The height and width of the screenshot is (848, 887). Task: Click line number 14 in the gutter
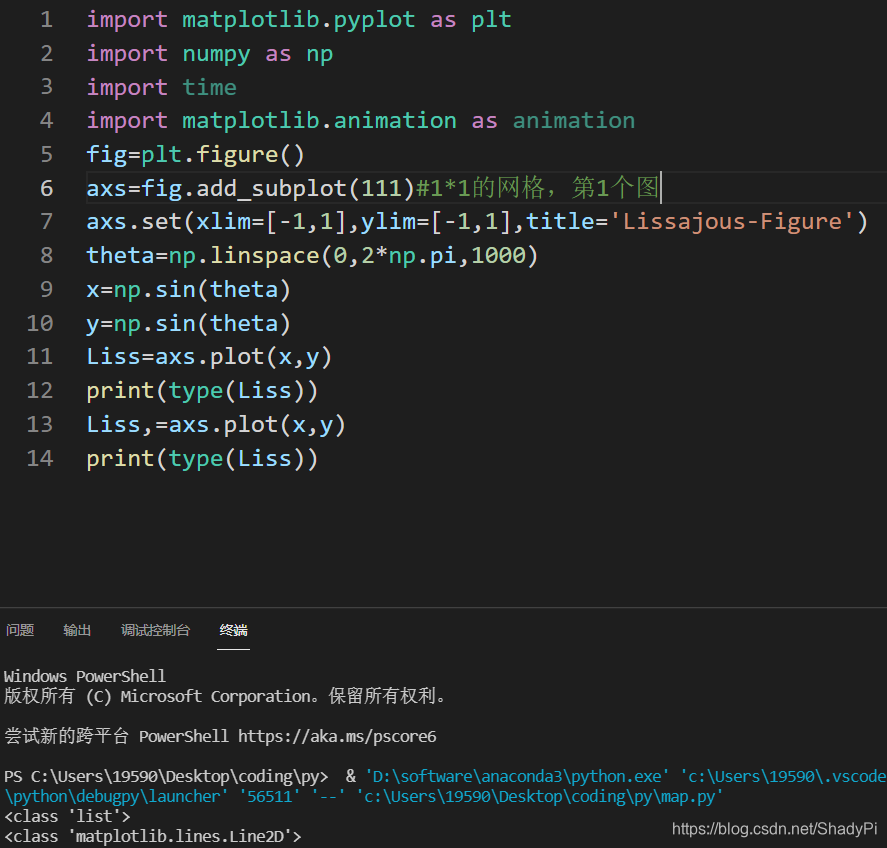40,459
